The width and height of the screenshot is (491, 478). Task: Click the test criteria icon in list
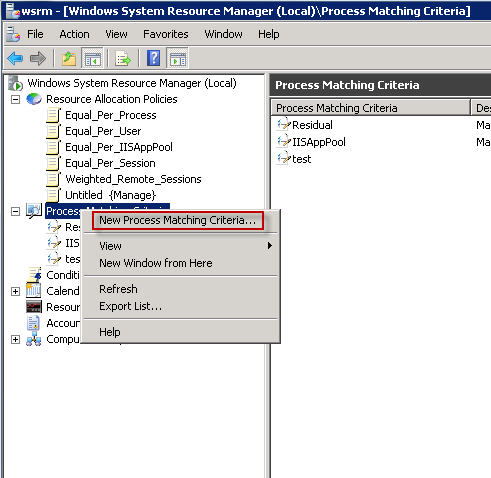pos(284,159)
